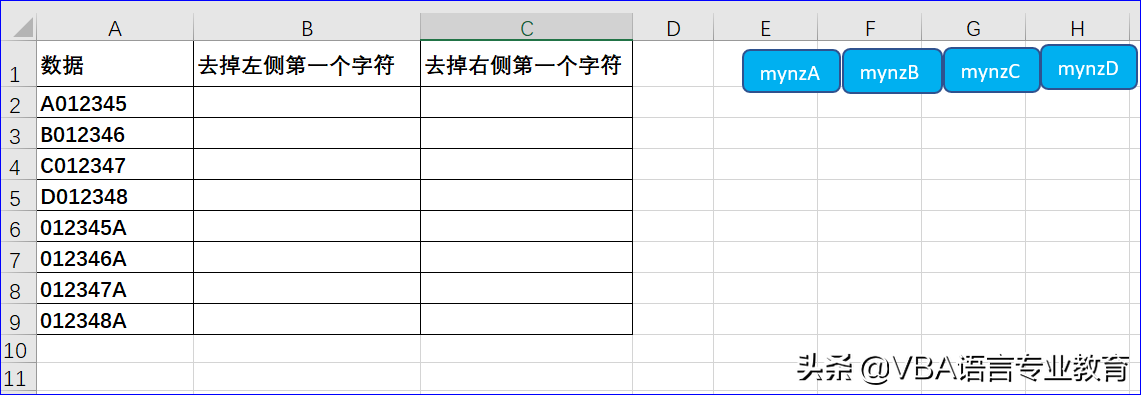
Task: Select column A header
Action: (115, 28)
